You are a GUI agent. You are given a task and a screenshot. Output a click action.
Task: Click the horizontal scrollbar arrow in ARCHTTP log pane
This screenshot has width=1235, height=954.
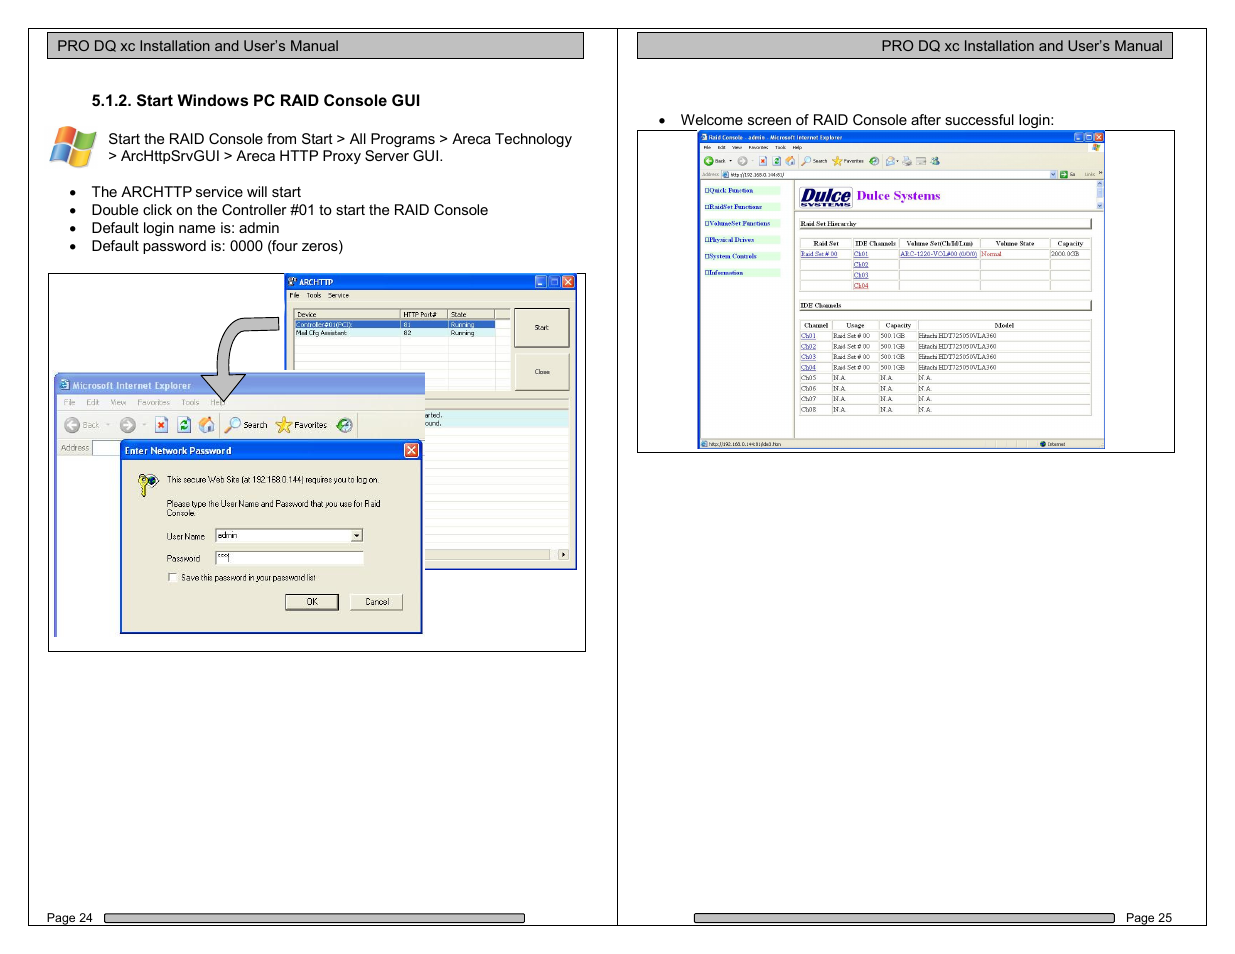(x=563, y=554)
